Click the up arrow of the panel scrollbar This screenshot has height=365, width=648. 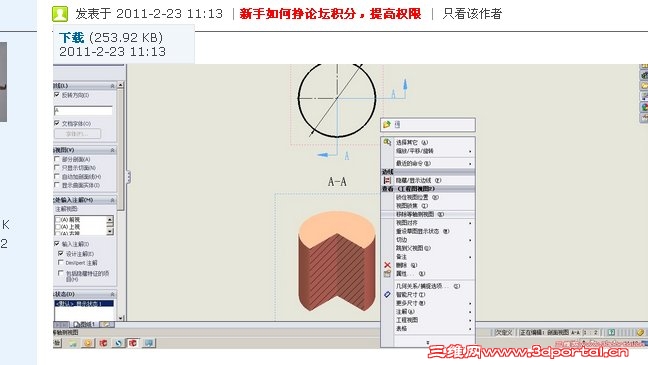[x=121, y=85]
